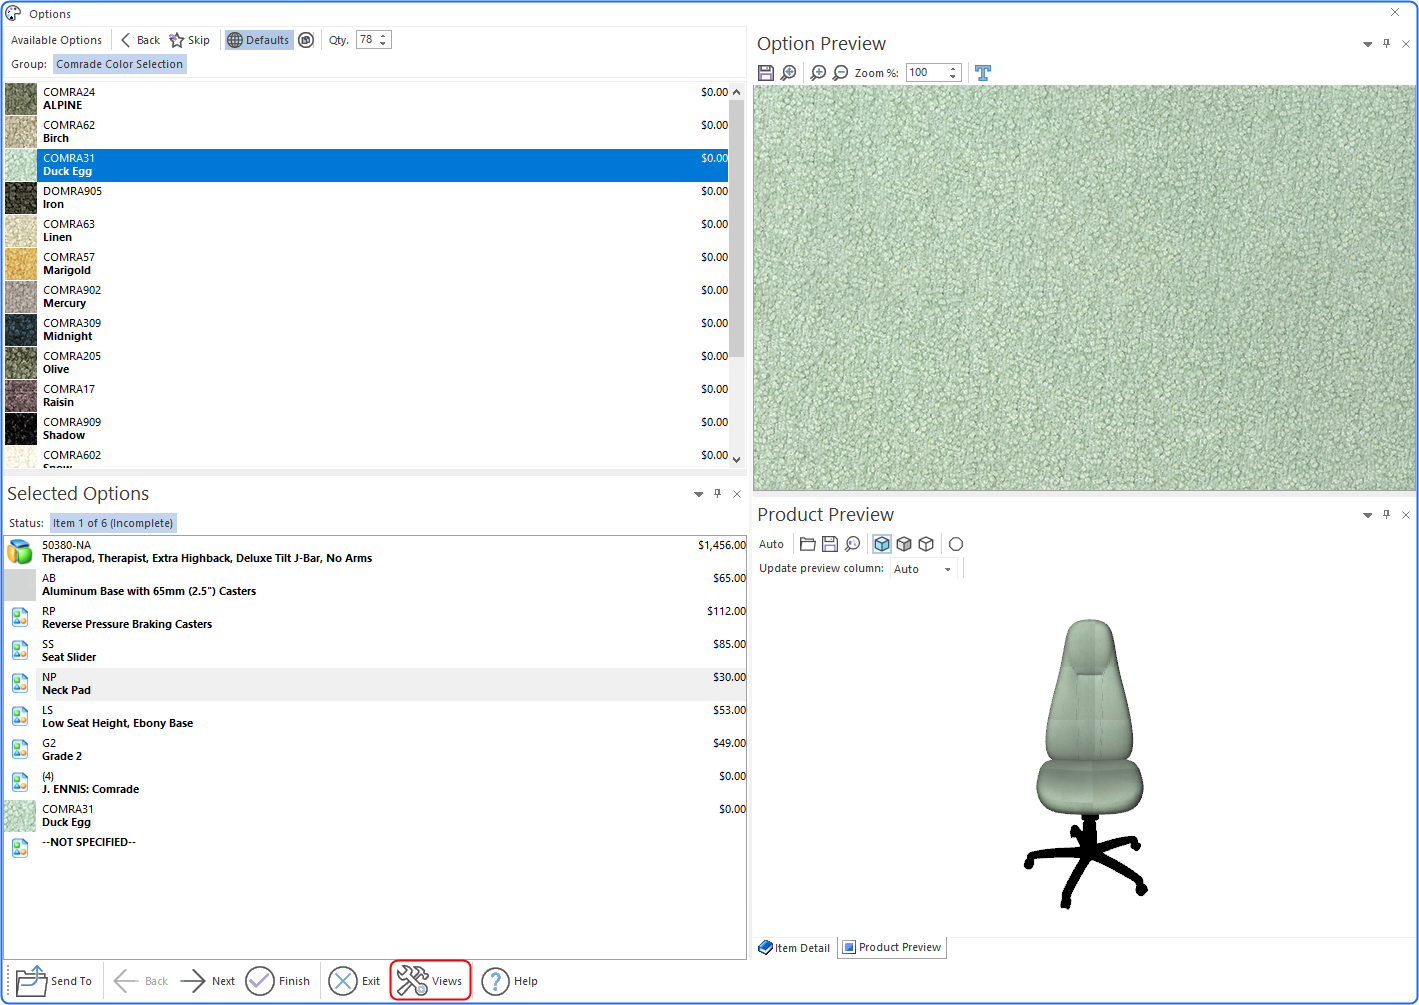This screenshot has height=1005, width=1419.
Task: Click the Qty. spinner arrows
Action: point(384,40)
